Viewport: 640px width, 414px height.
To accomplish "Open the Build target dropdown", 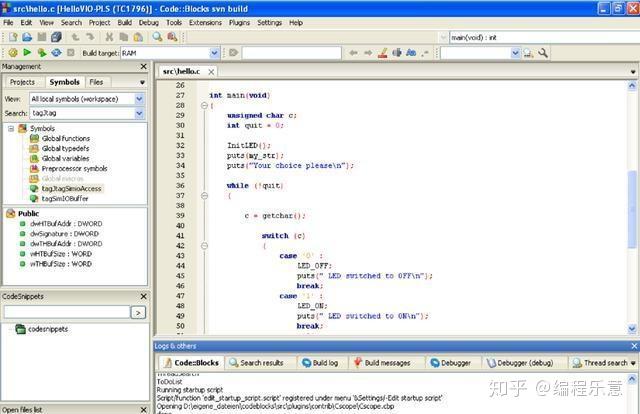I will [x=214, y=53].
